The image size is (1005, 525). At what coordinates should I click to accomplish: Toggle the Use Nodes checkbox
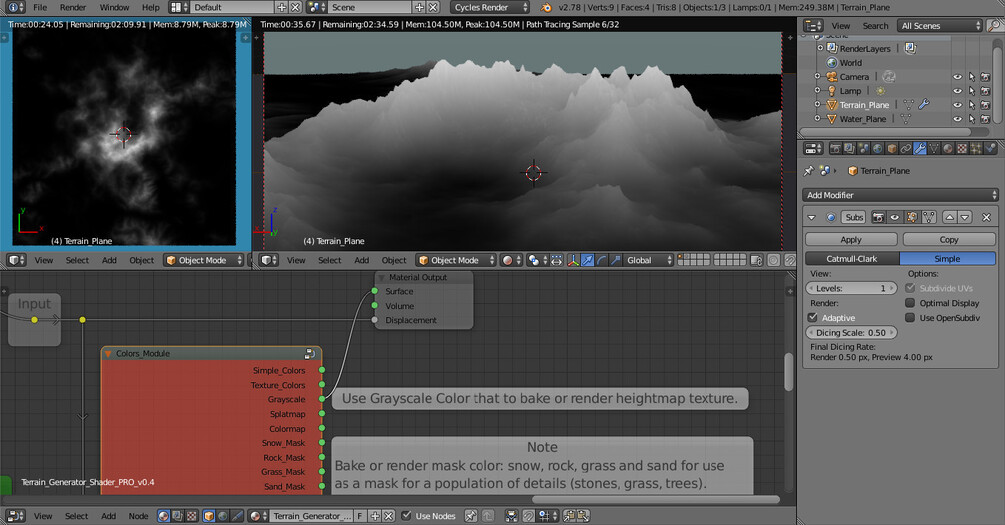tap(406, 516)
